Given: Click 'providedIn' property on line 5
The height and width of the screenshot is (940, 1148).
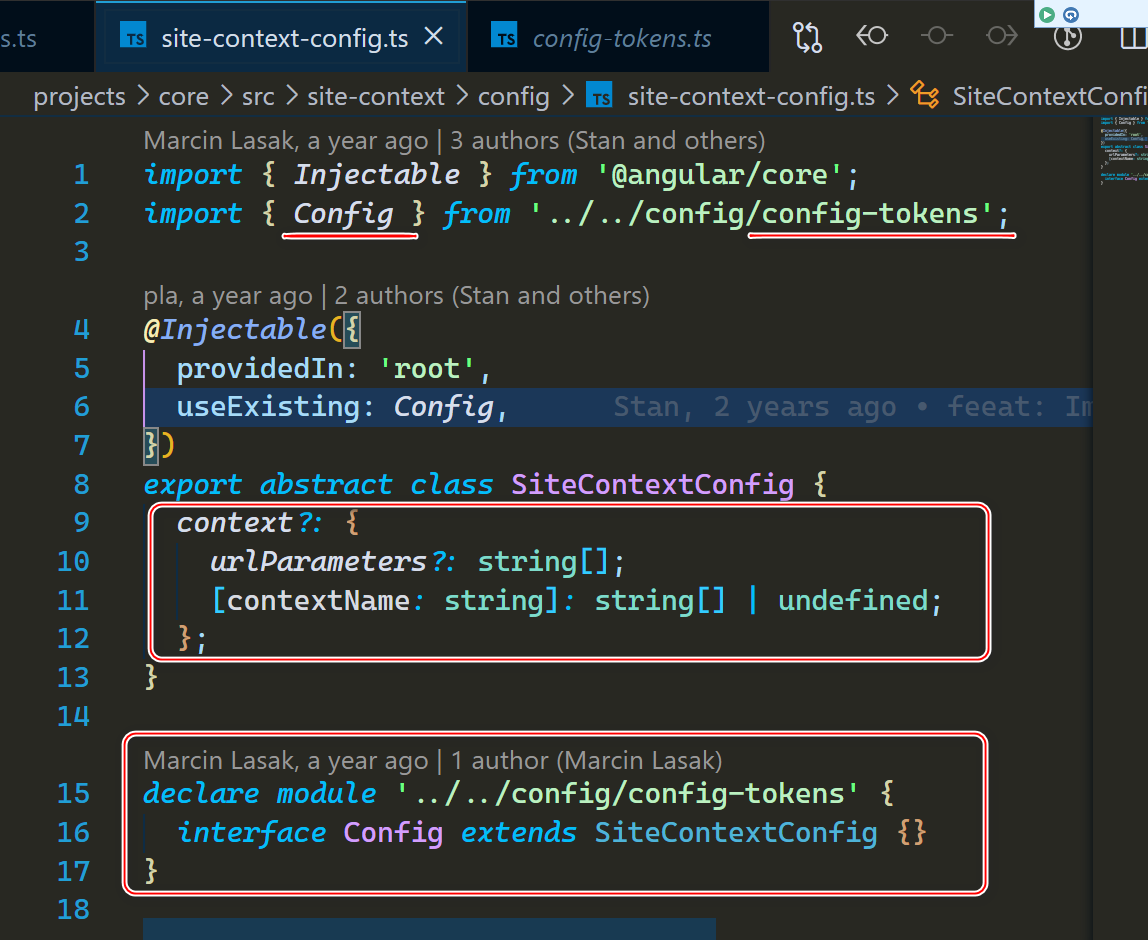Looking at the screenshot, I should tap(259, 368).
